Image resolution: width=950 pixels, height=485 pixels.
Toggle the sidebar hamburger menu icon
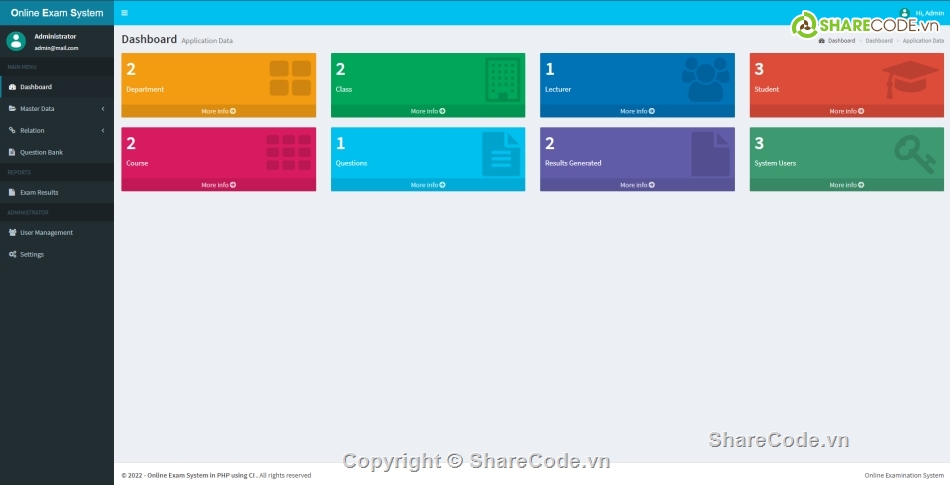tap(124, 13)
